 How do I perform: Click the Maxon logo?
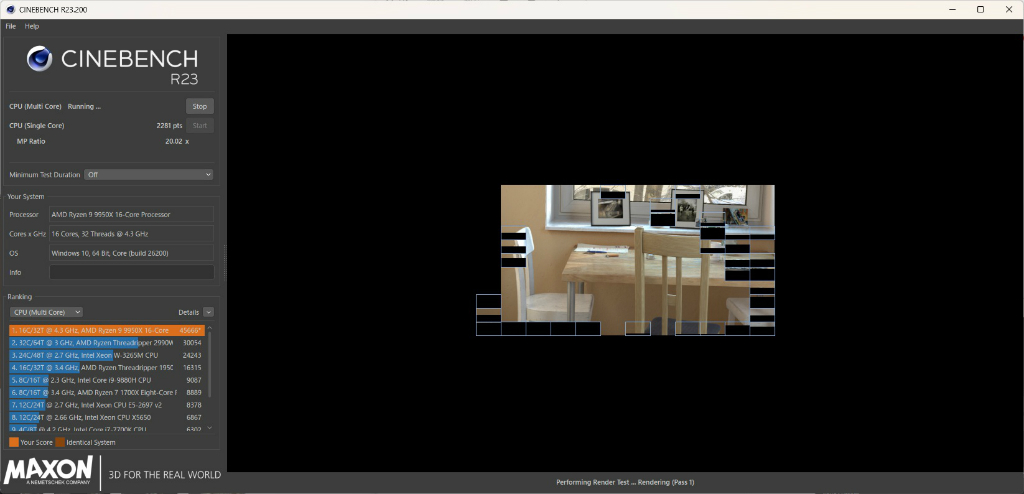pyautogui.click(x=48, y=472)
